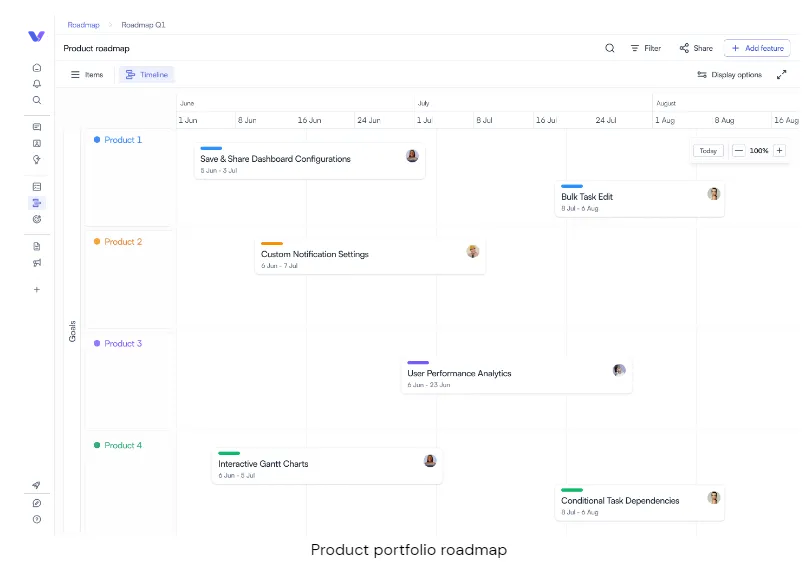Click the August month header
Image resolution: width=811 pixels, height=572 pixels.
[x=666, y=103]
